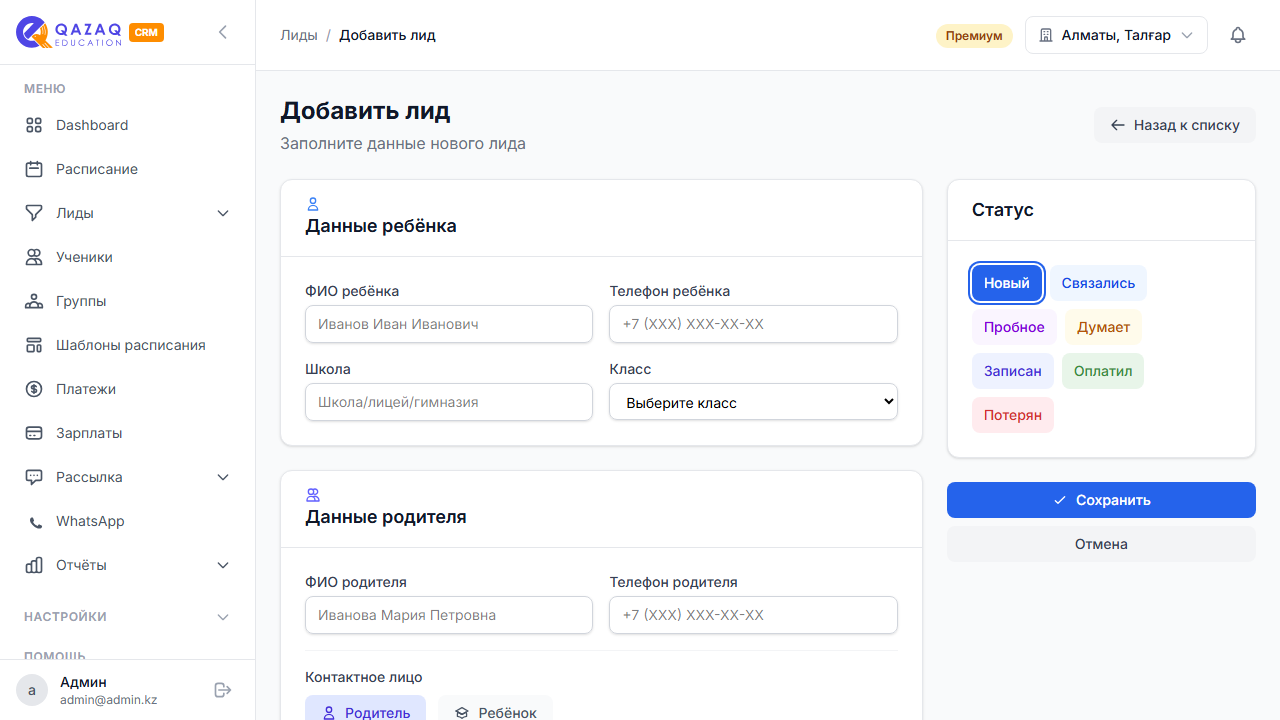Set status to Пробное
Screen dimensions: 1280x720
click(1014, 327)
